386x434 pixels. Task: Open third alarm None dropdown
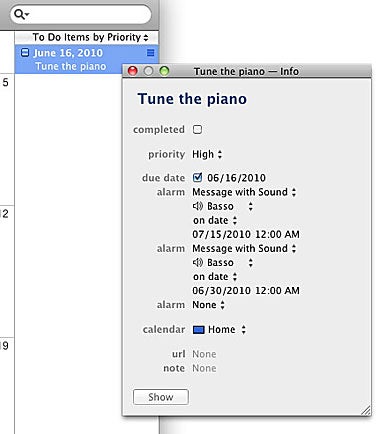tap(208, 305)
